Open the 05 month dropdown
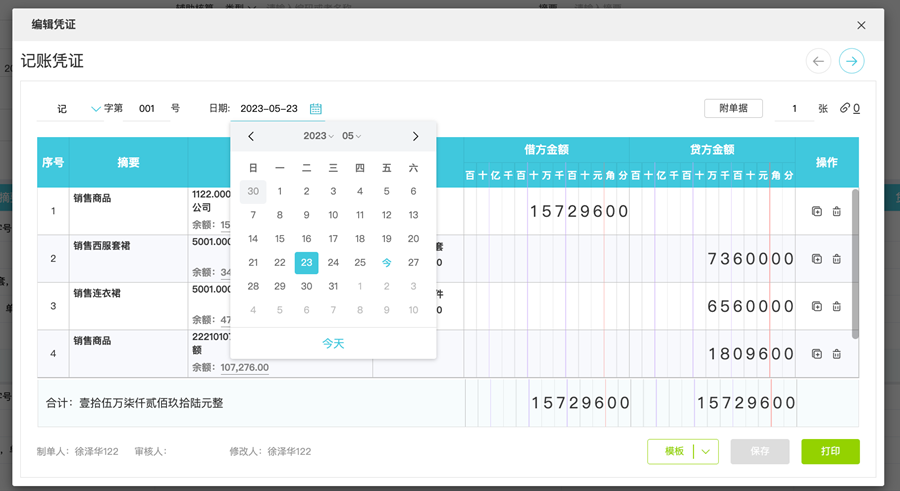Screen dimensions: 900x491 (351, 136)
